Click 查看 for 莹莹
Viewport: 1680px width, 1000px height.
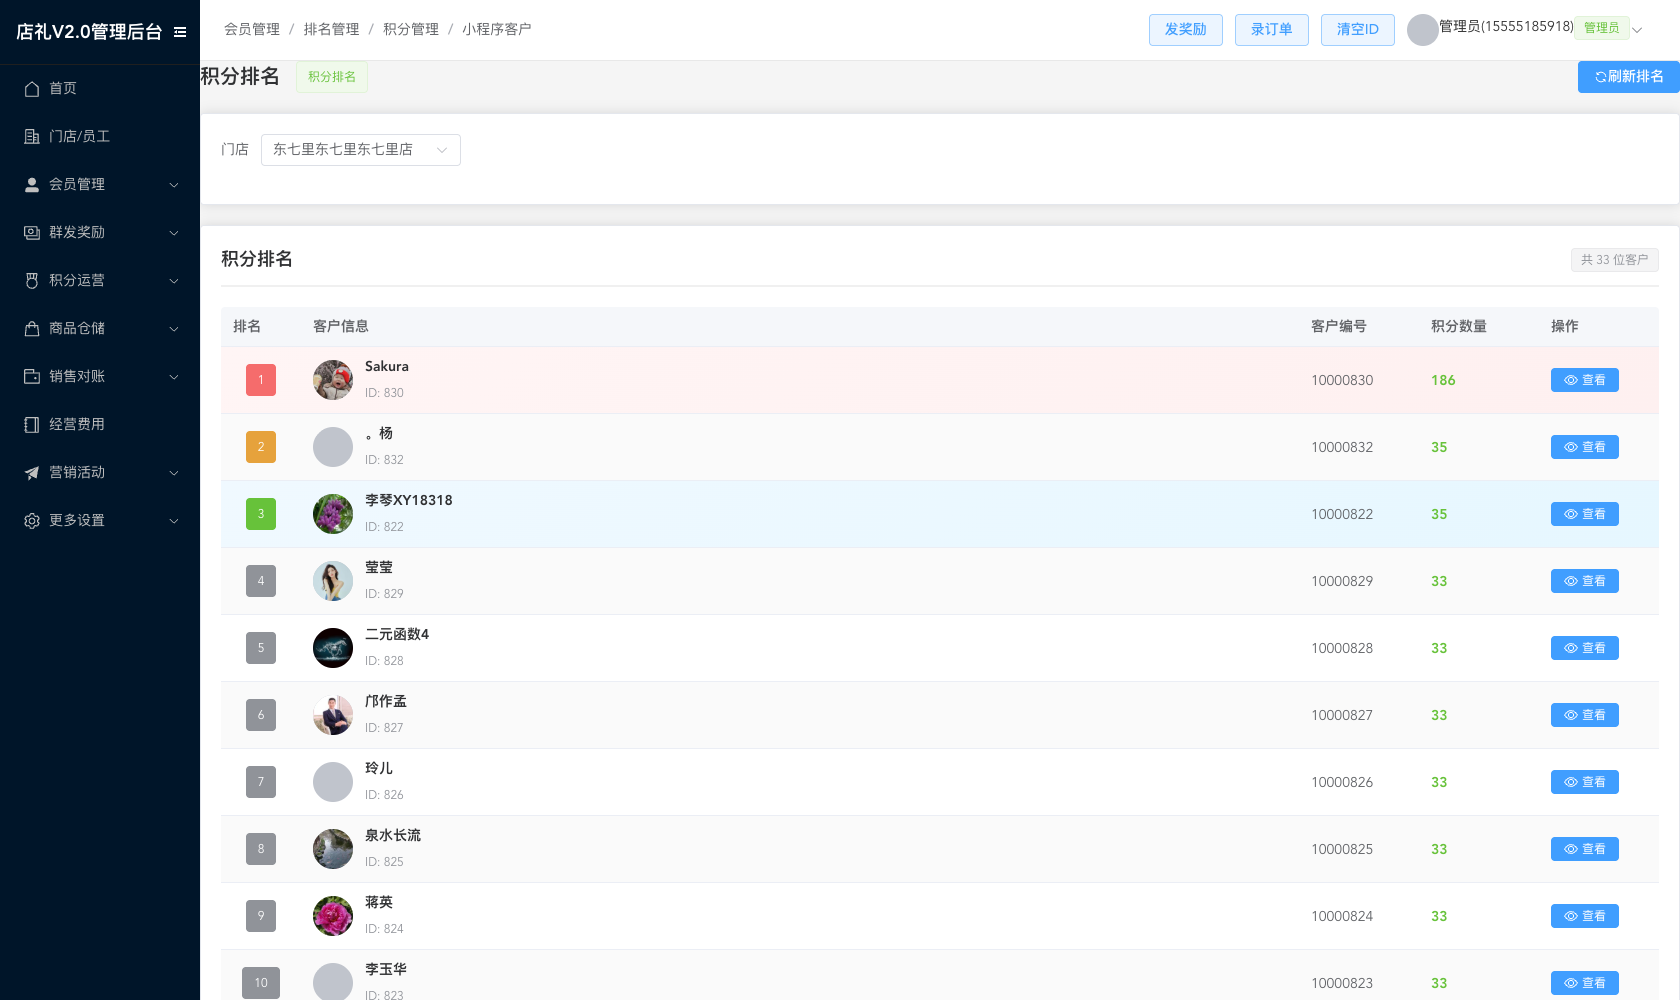pyautogui.click(x=1585, y=581)
